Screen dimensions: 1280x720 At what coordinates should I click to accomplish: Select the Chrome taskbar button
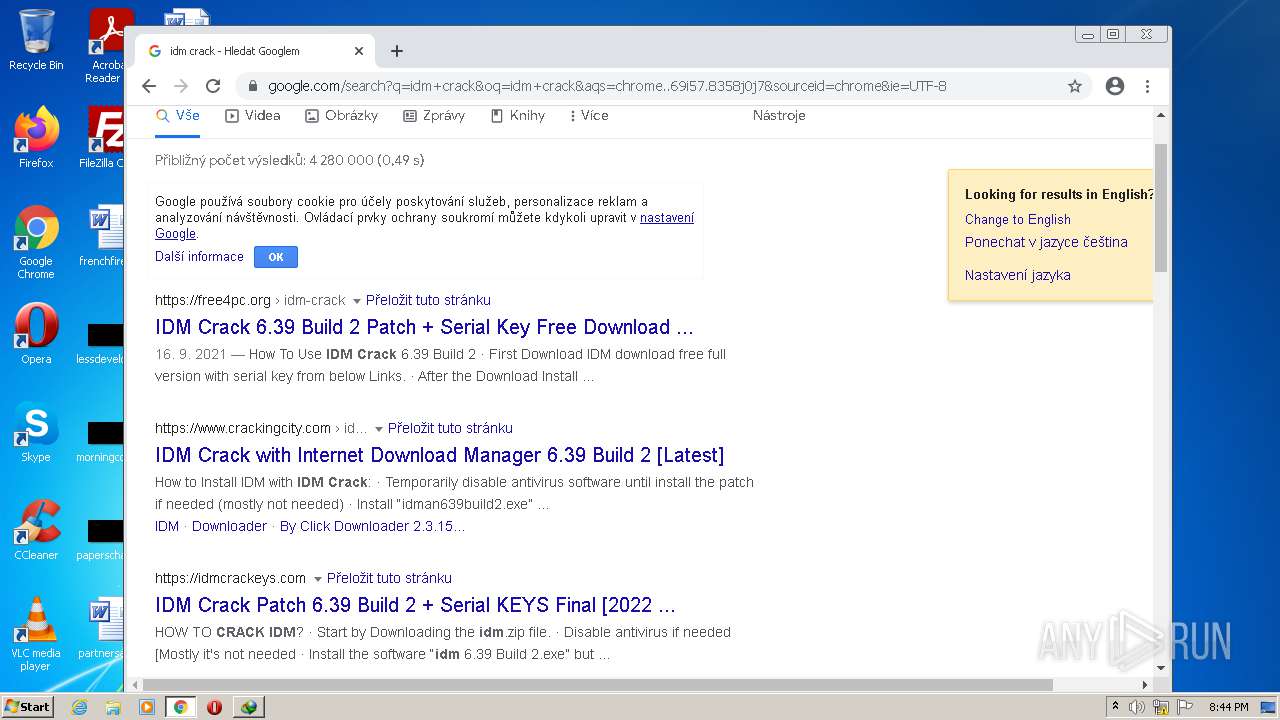click(x=180, y=707)
